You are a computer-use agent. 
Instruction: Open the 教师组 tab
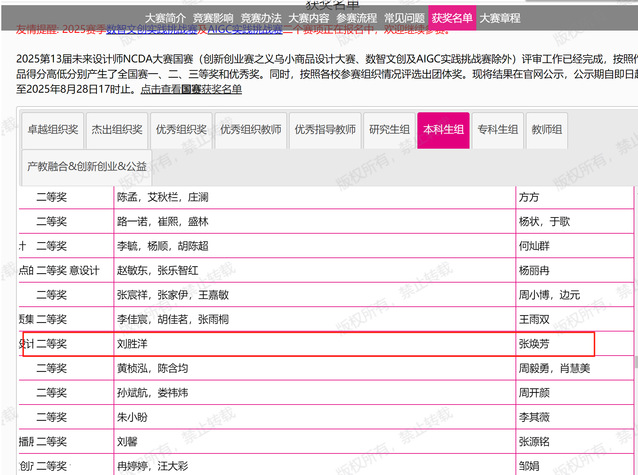[x=546, y=130]
